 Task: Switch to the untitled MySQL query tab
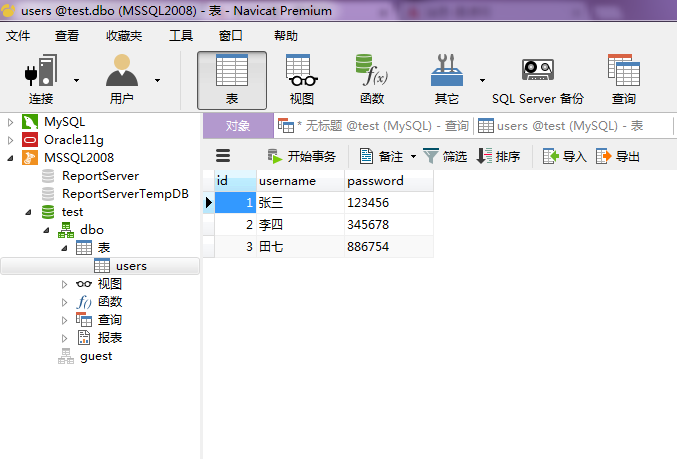(x=373, y=126)
